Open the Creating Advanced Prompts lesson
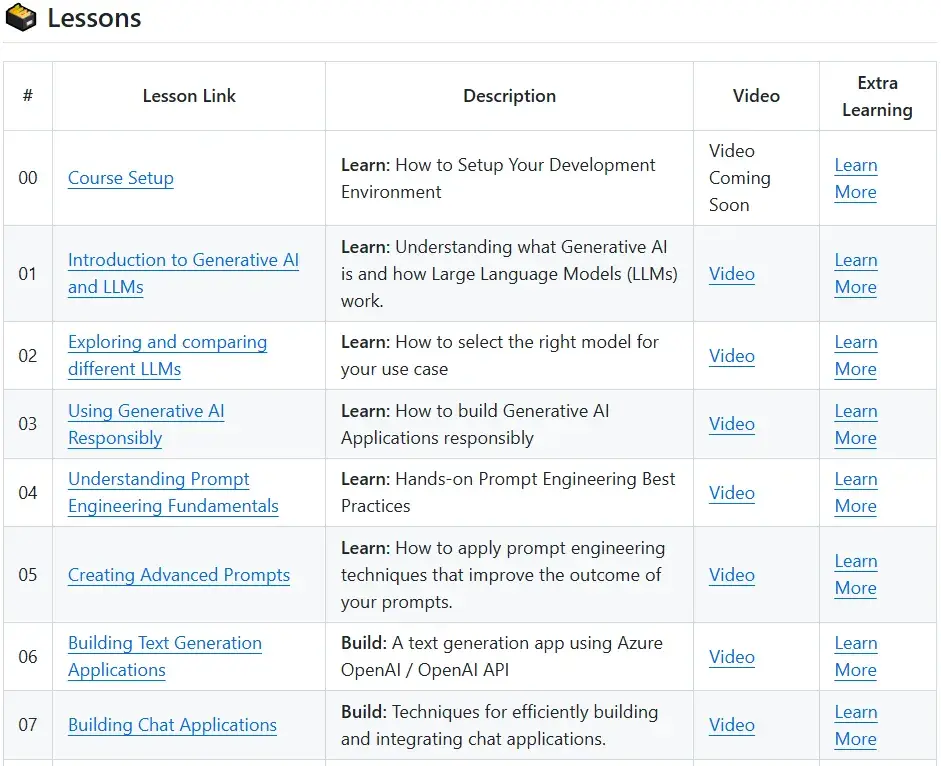This screenshot has width=941, height=766. [179, 575]
